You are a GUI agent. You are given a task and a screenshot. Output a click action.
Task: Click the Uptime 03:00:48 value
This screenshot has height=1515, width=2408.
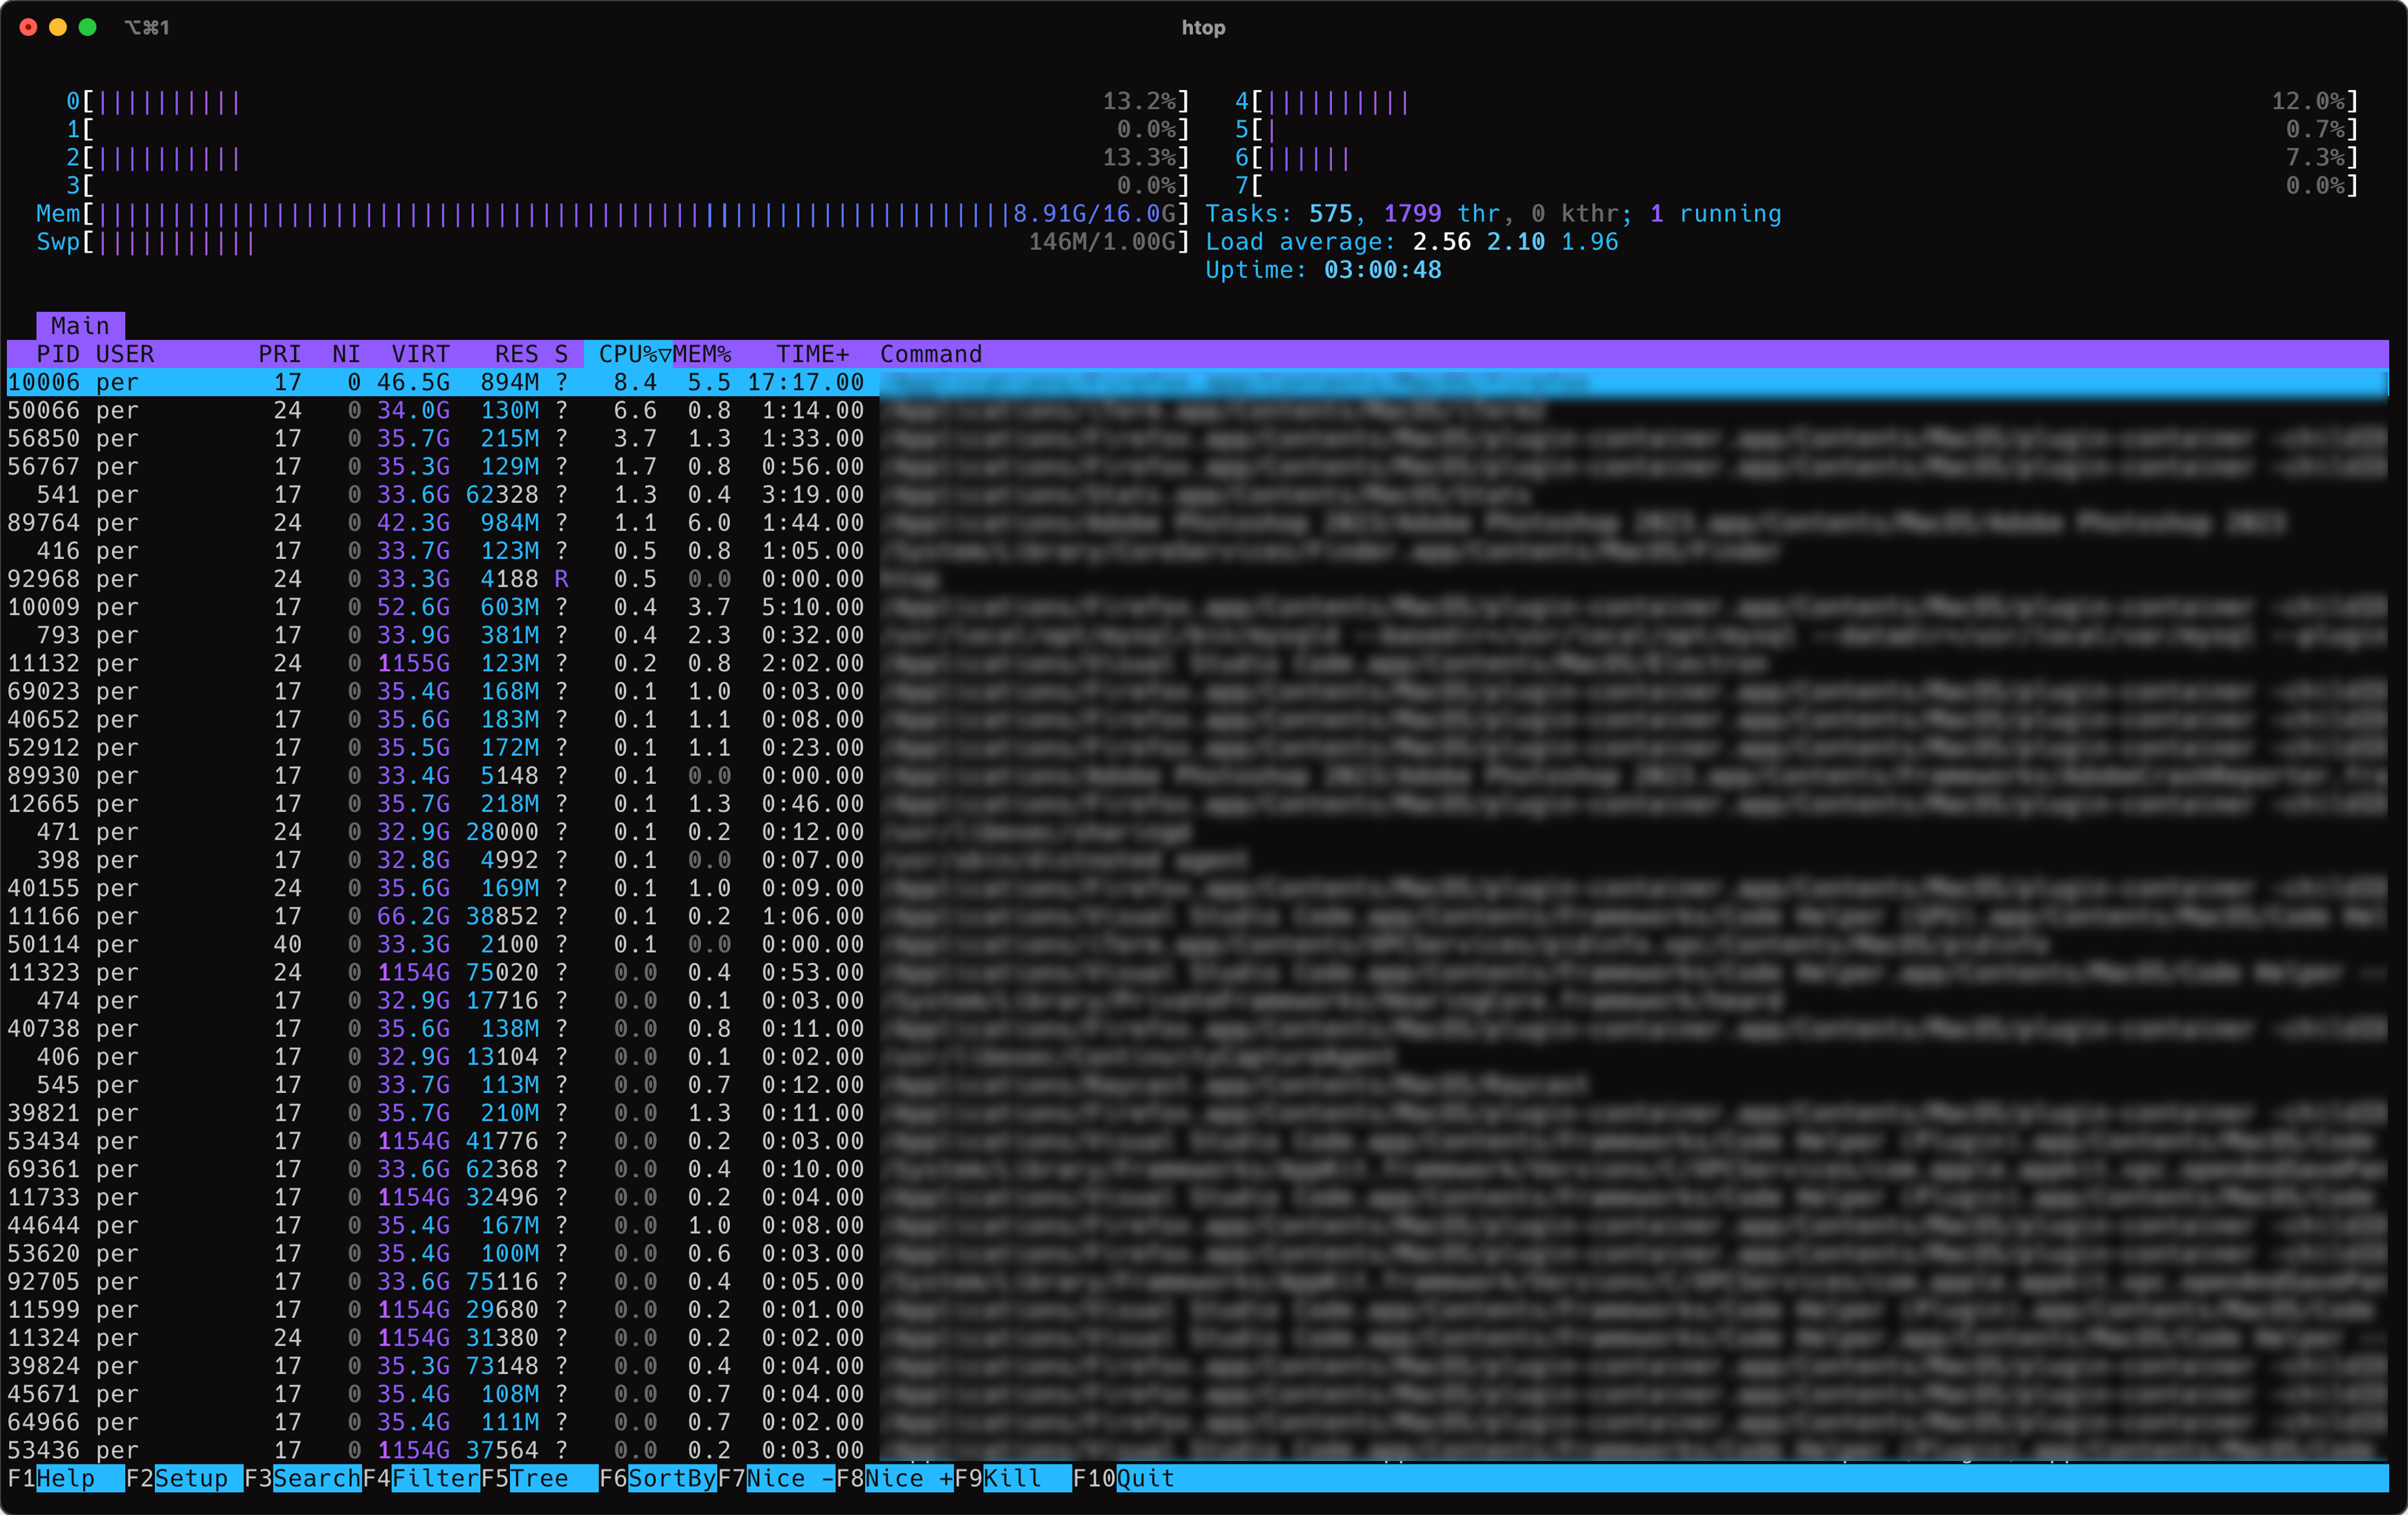(1382, 270)
